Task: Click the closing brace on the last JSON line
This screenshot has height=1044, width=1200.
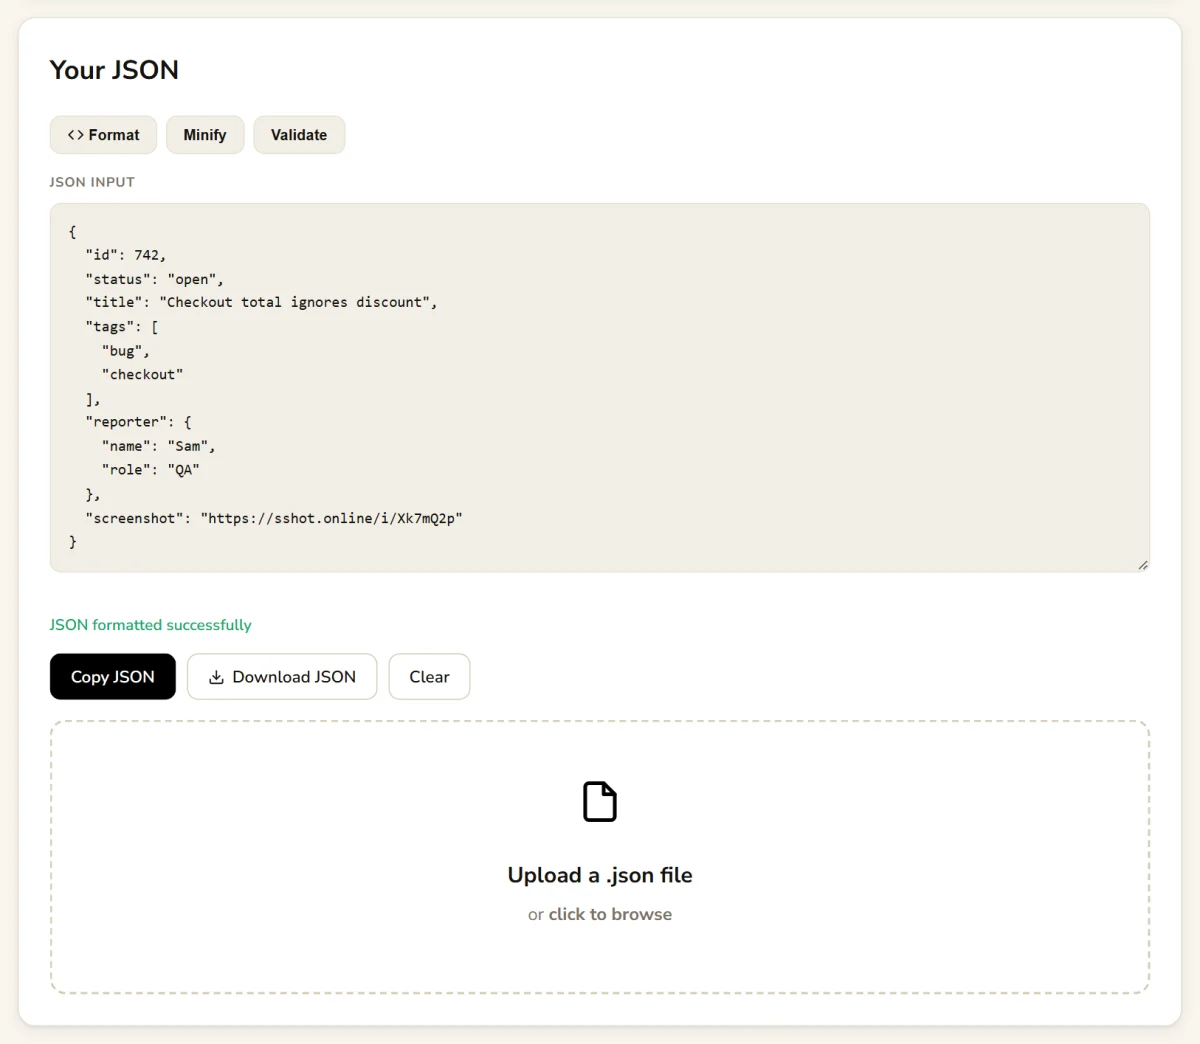Action: [x=72, y=541]
